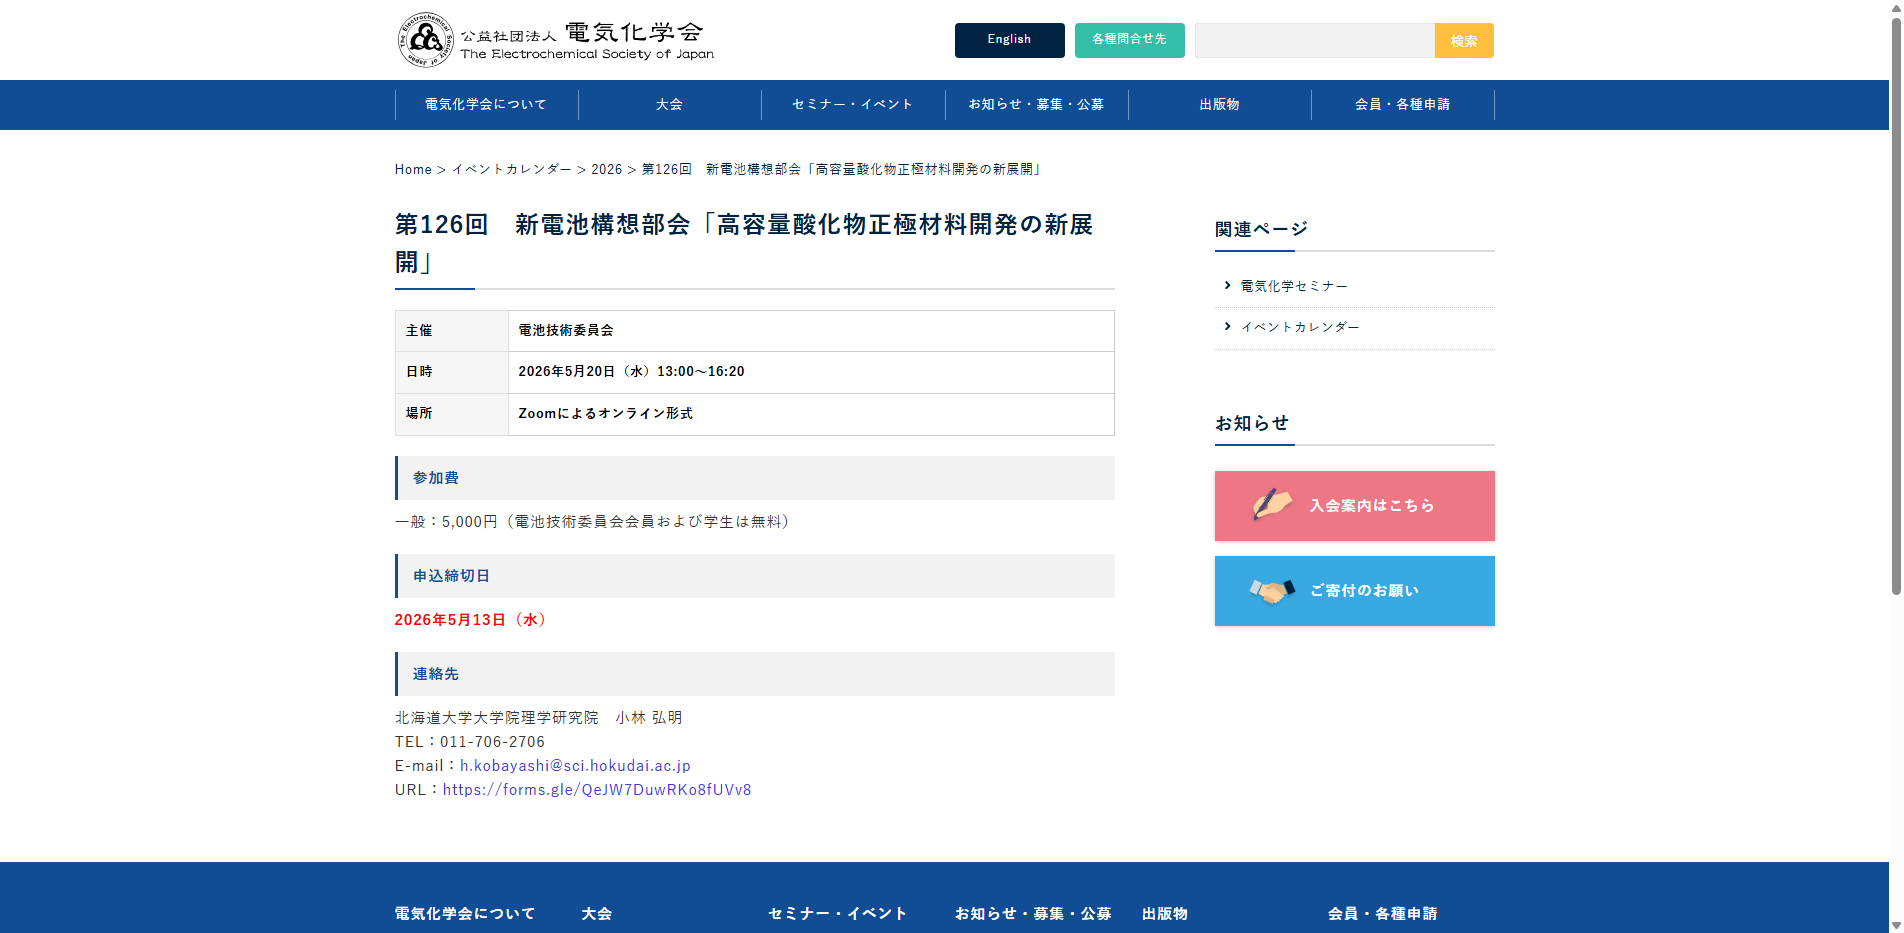Go to Home via breadcrumb
The width and height of the screenshot is (1904, 933).
pos(413,170)
